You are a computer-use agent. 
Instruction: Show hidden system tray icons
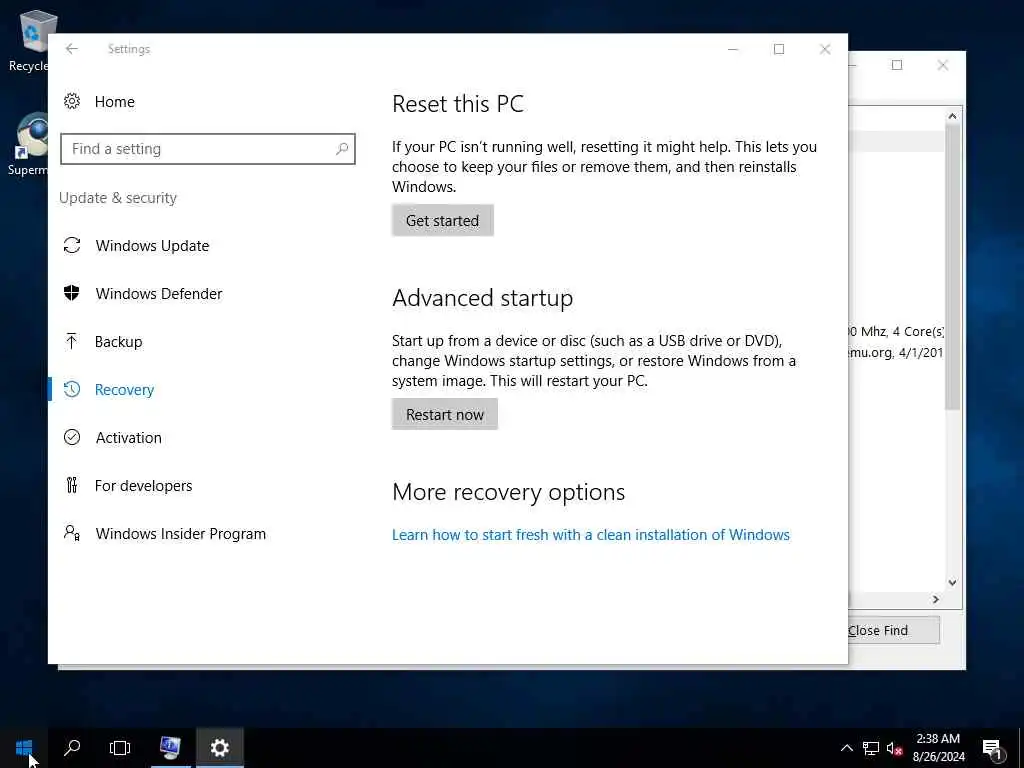click(846, 748)
